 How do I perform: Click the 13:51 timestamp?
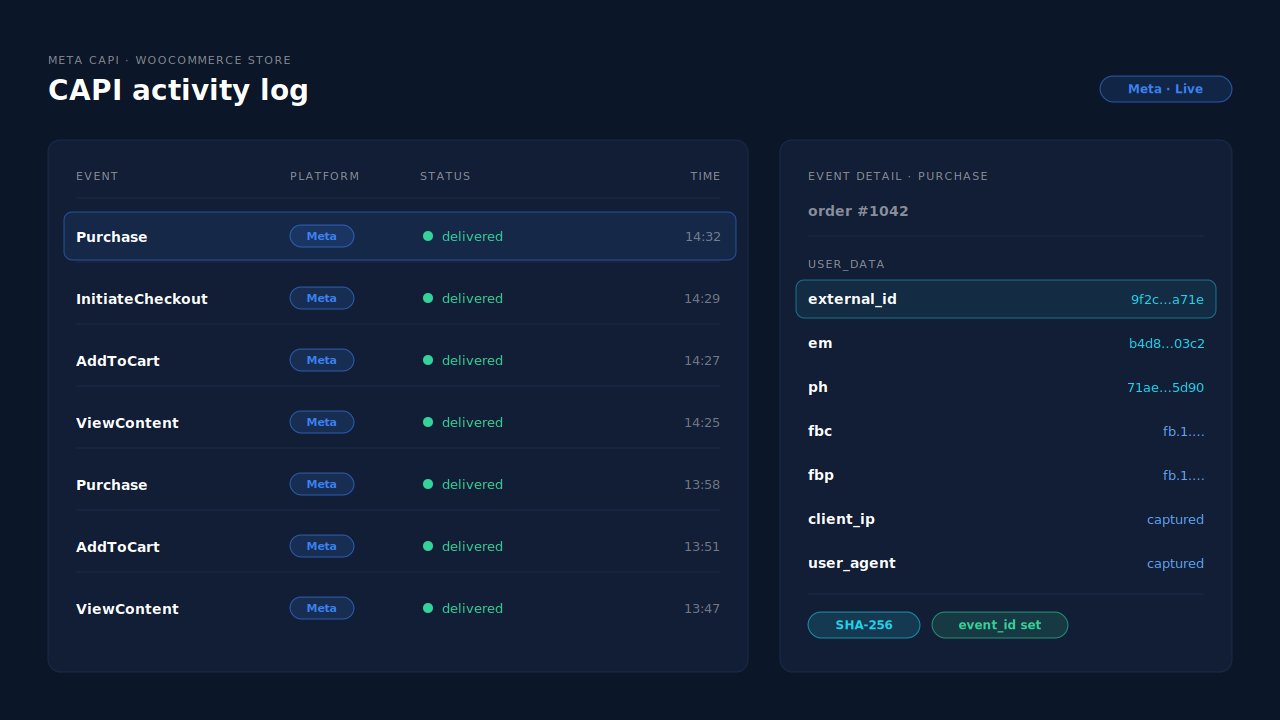click(702, 546)
